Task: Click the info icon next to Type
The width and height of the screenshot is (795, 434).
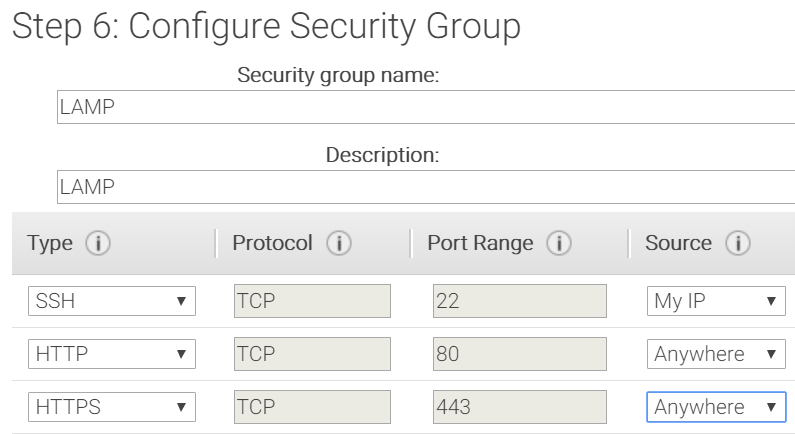Action: (97, 244)
